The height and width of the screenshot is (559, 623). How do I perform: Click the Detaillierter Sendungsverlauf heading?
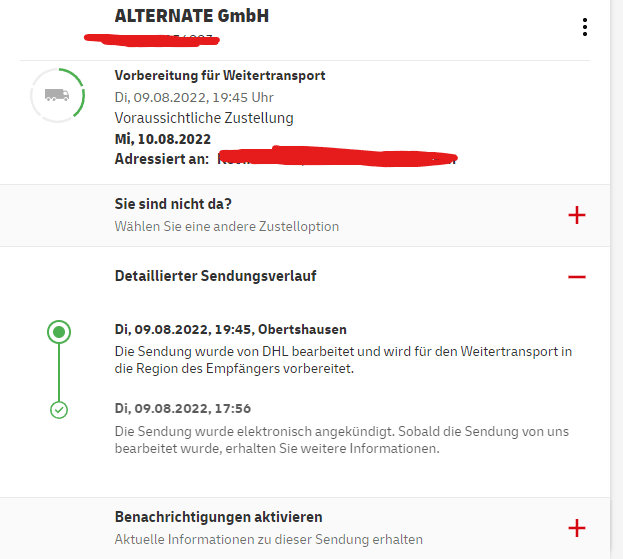[215, 276]
